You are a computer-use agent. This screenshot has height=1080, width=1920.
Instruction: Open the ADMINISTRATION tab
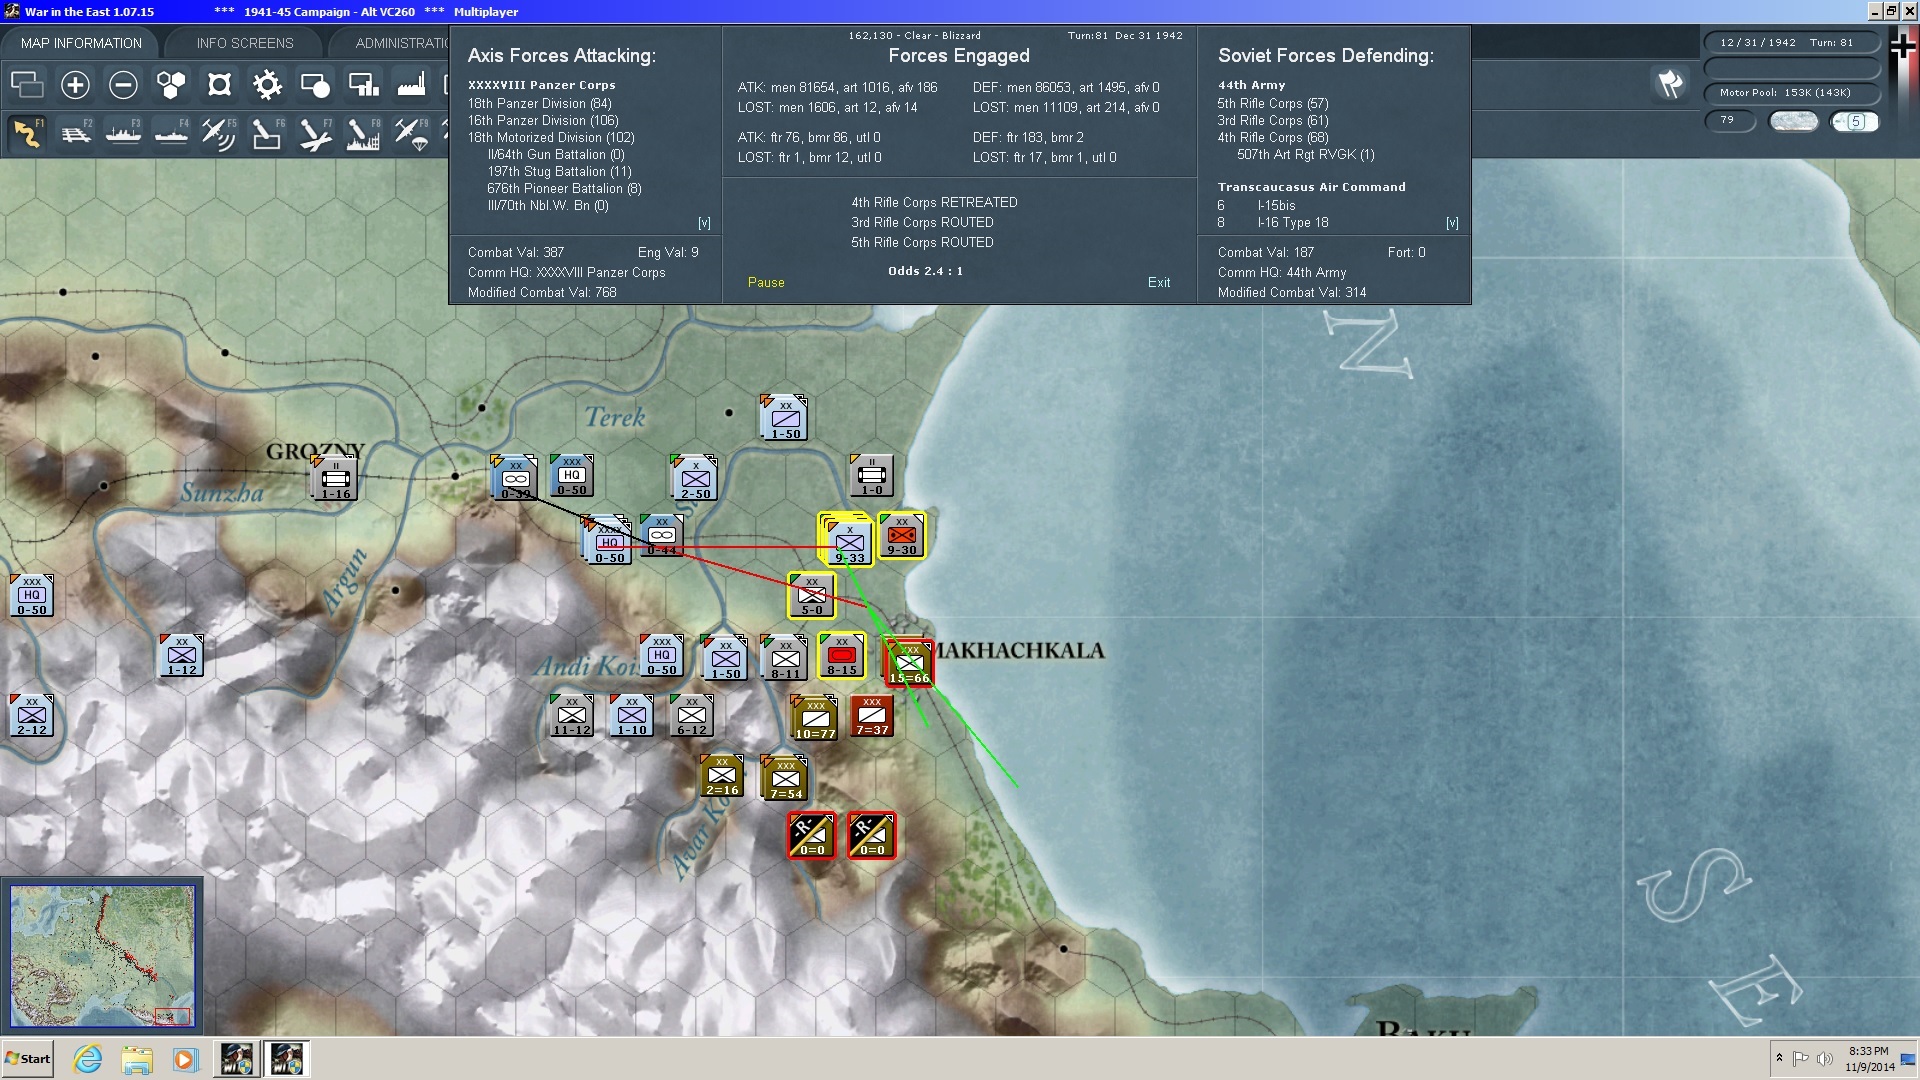click(400, 43)
